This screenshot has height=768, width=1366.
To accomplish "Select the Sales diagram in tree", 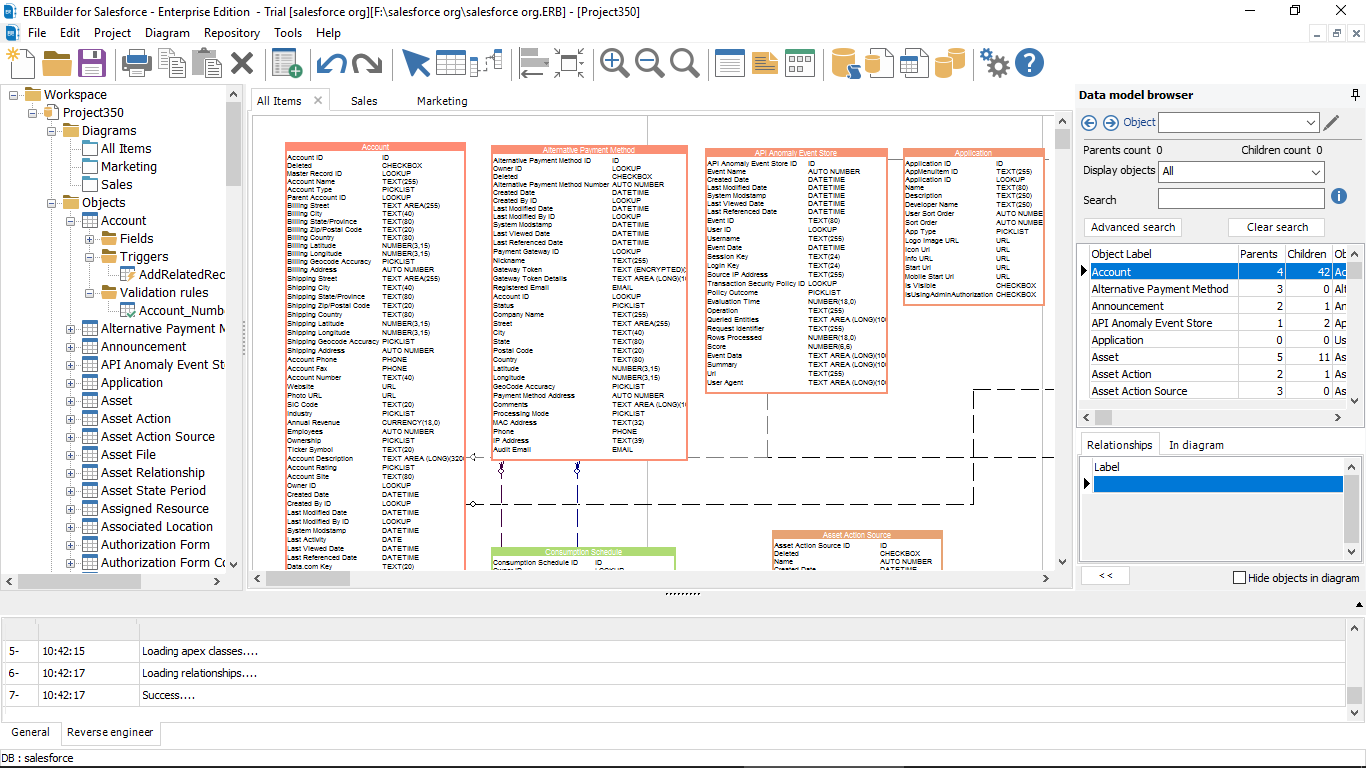I will click(116, 185).
